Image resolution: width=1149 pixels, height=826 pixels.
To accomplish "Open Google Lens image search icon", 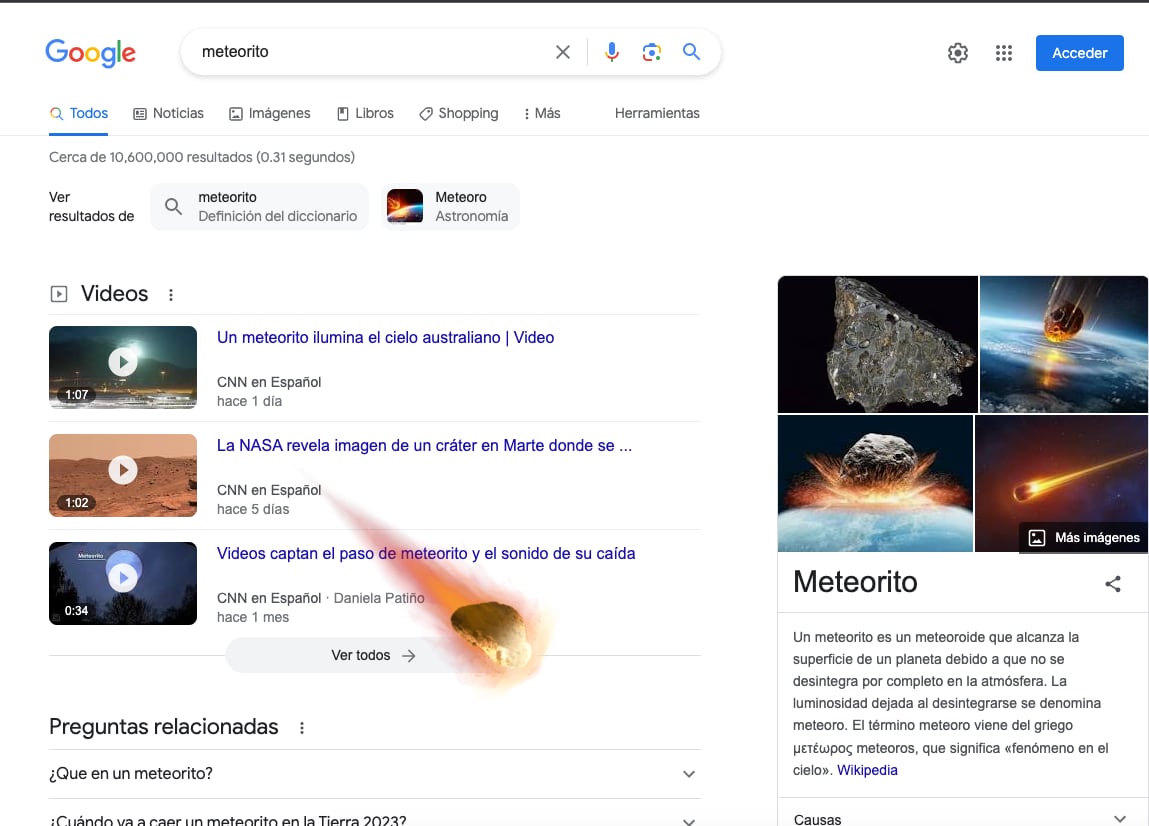I will pyautogui.click(x=652, y=51).
